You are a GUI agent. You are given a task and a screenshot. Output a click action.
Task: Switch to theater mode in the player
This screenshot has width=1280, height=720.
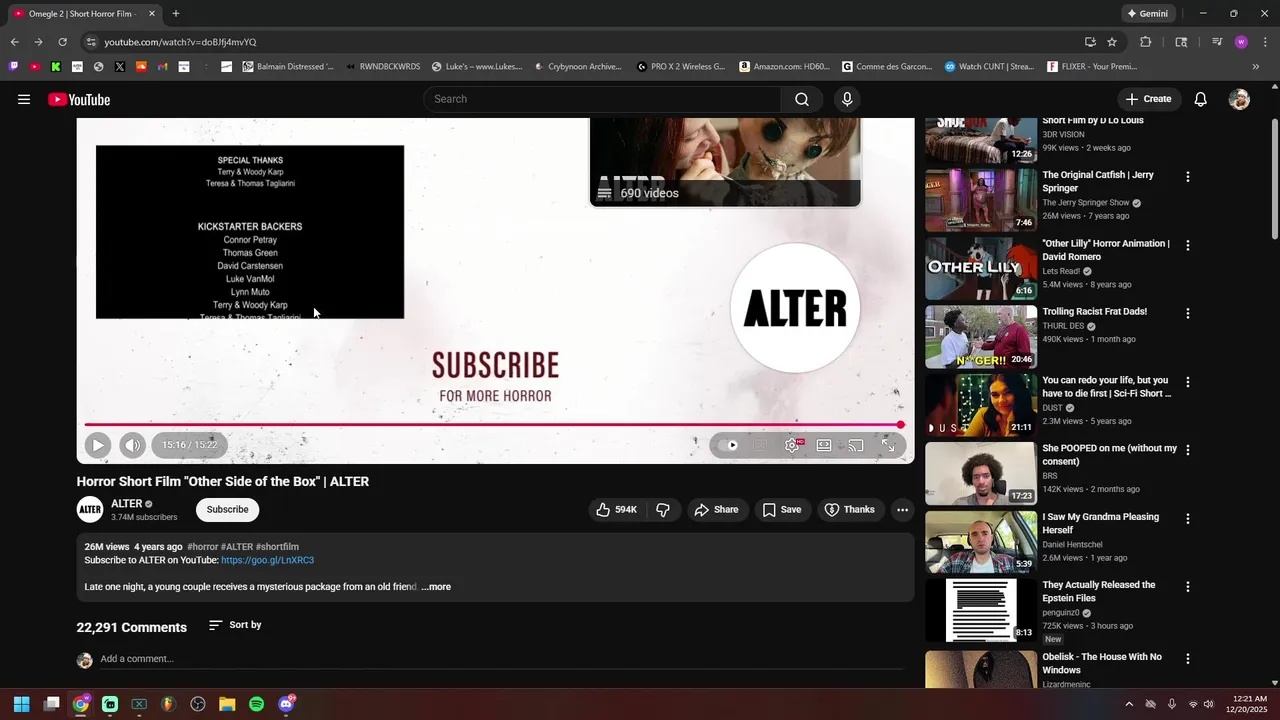click(824, 445)
